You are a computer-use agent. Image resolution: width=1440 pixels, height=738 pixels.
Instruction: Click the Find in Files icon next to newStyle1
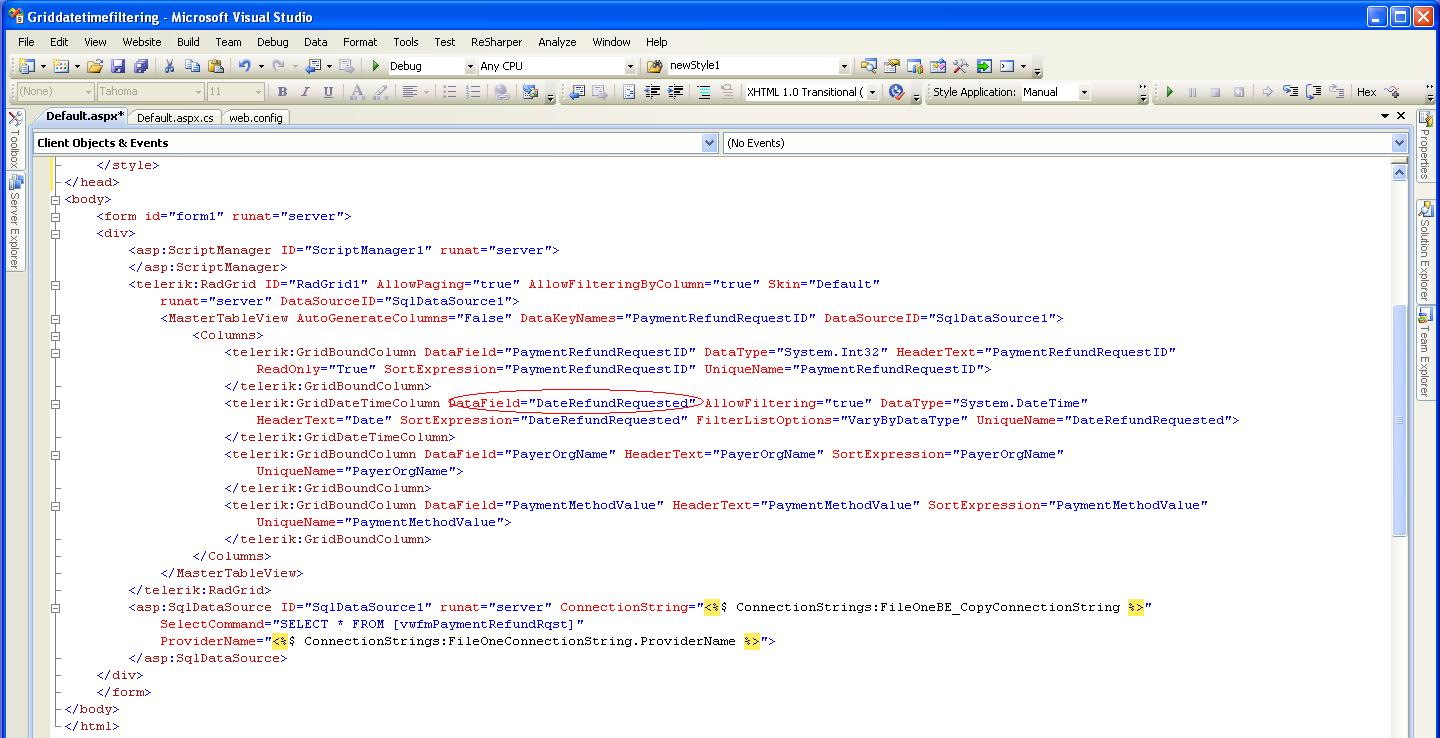[x=654, y=66]
